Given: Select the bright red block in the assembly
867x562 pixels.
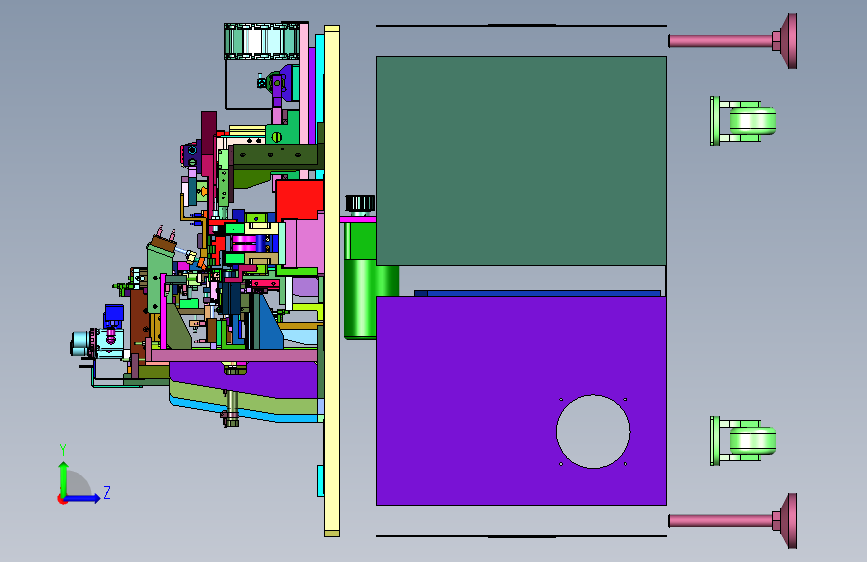Looking at the screenshot, I should [x=299, y=200].
